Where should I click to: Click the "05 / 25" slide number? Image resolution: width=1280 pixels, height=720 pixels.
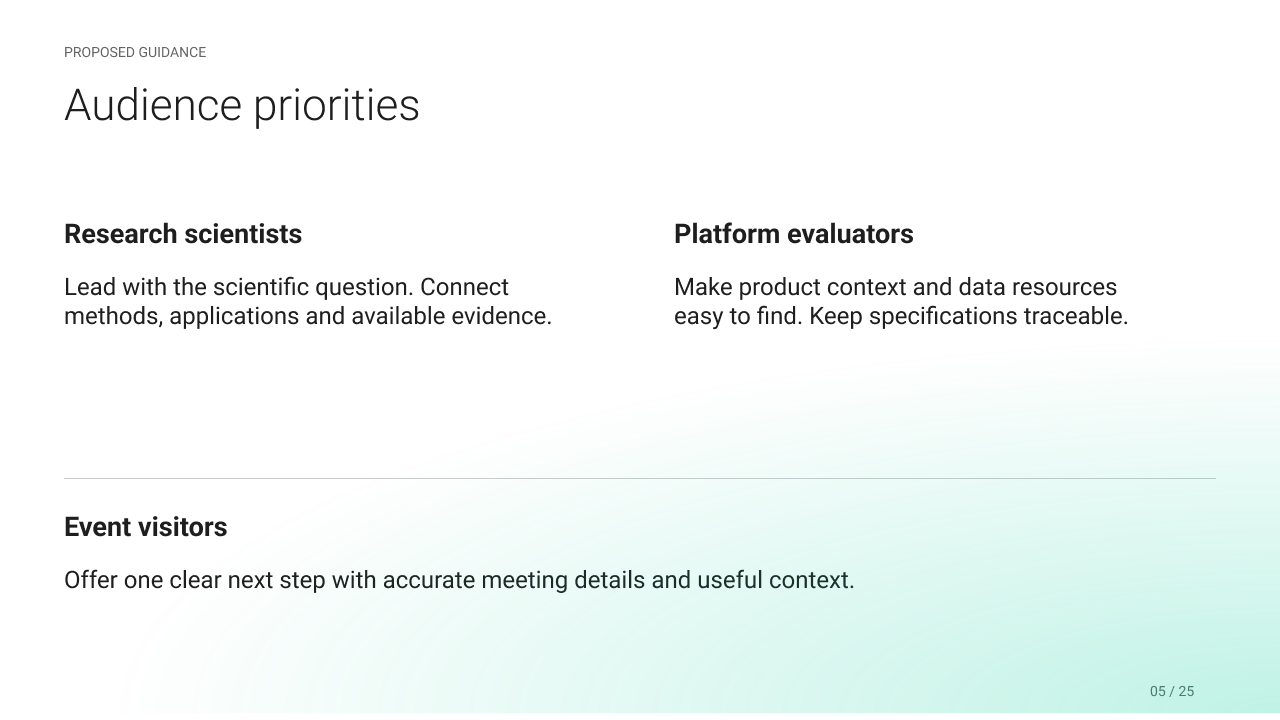[1172, 691]
